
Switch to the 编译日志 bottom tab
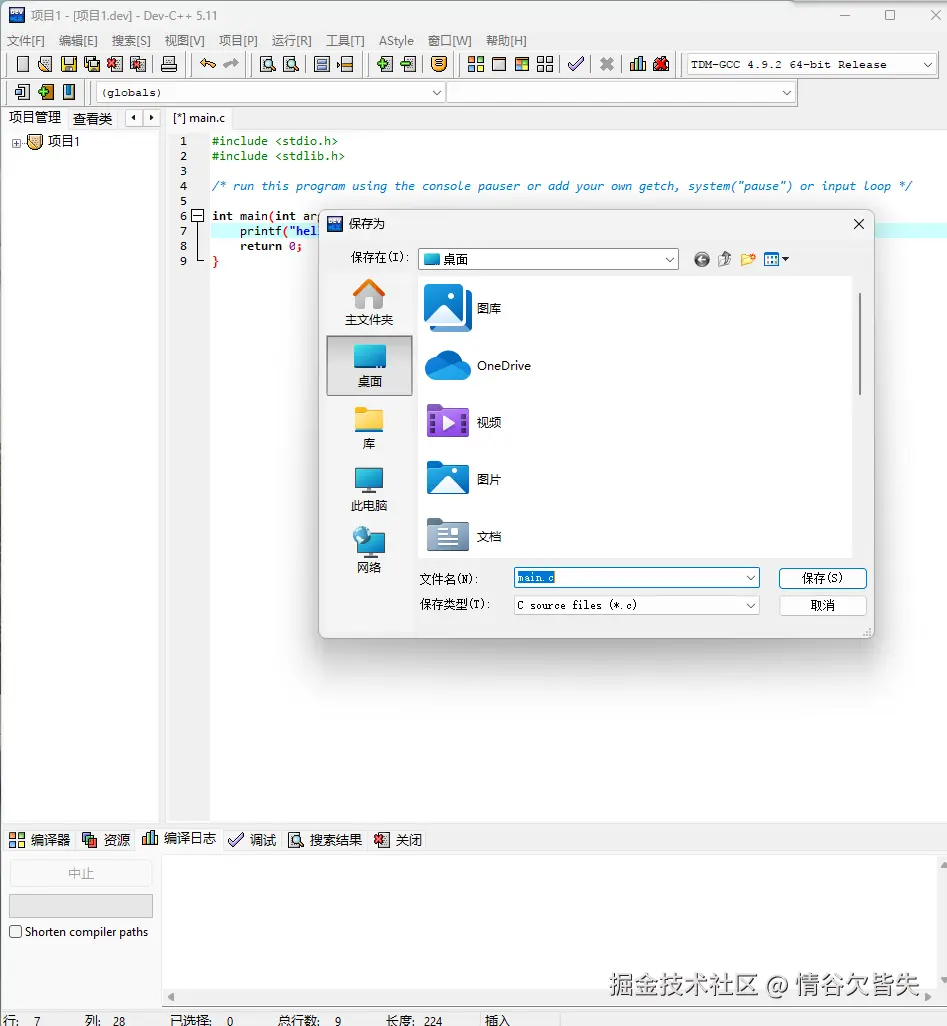point(179,839)
